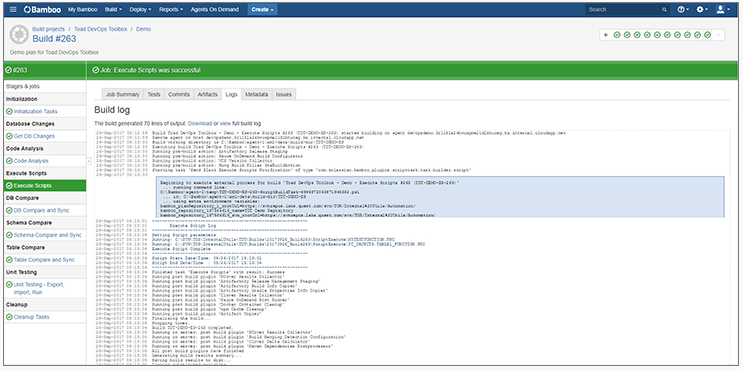Click the plan gear avatar beside Build #263
Viewport: 743px width, 371px height.
(x=19, y=35)
